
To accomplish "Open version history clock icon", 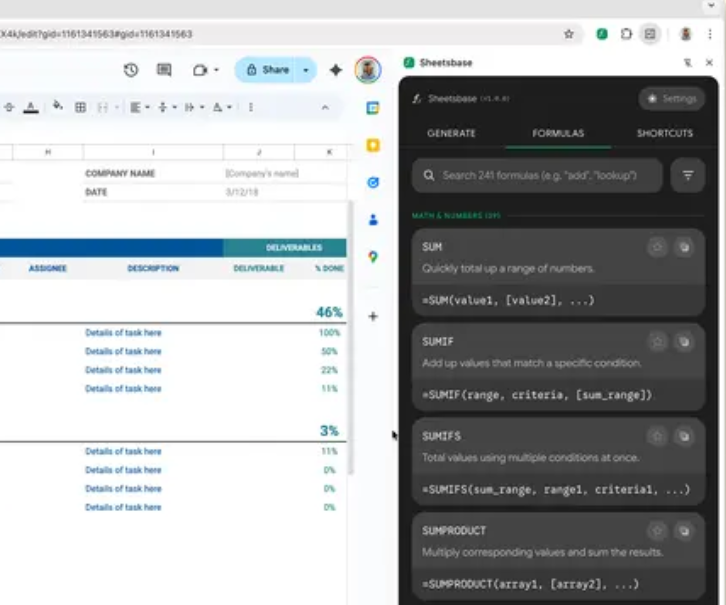I will pyautogui.click(x=131, y=70).
